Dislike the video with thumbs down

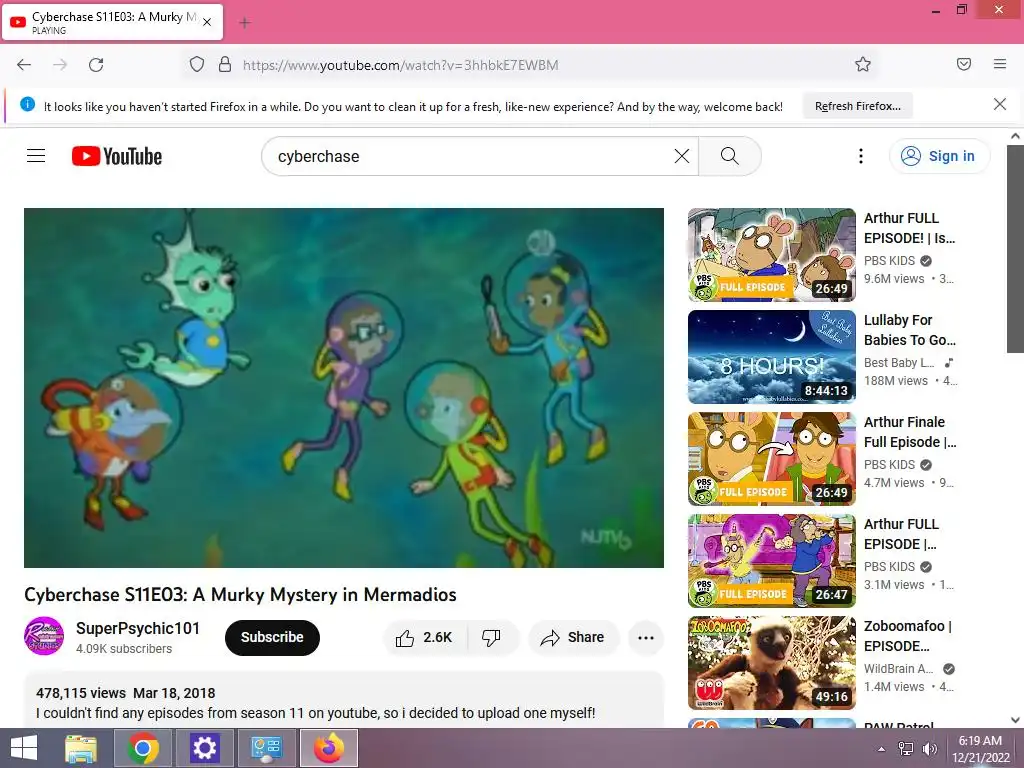tap(491, 637)
